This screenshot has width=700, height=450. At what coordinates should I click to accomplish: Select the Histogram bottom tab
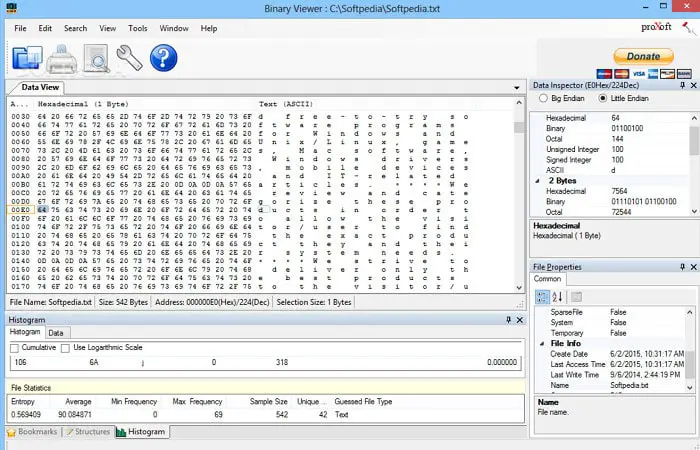(141, 432)
